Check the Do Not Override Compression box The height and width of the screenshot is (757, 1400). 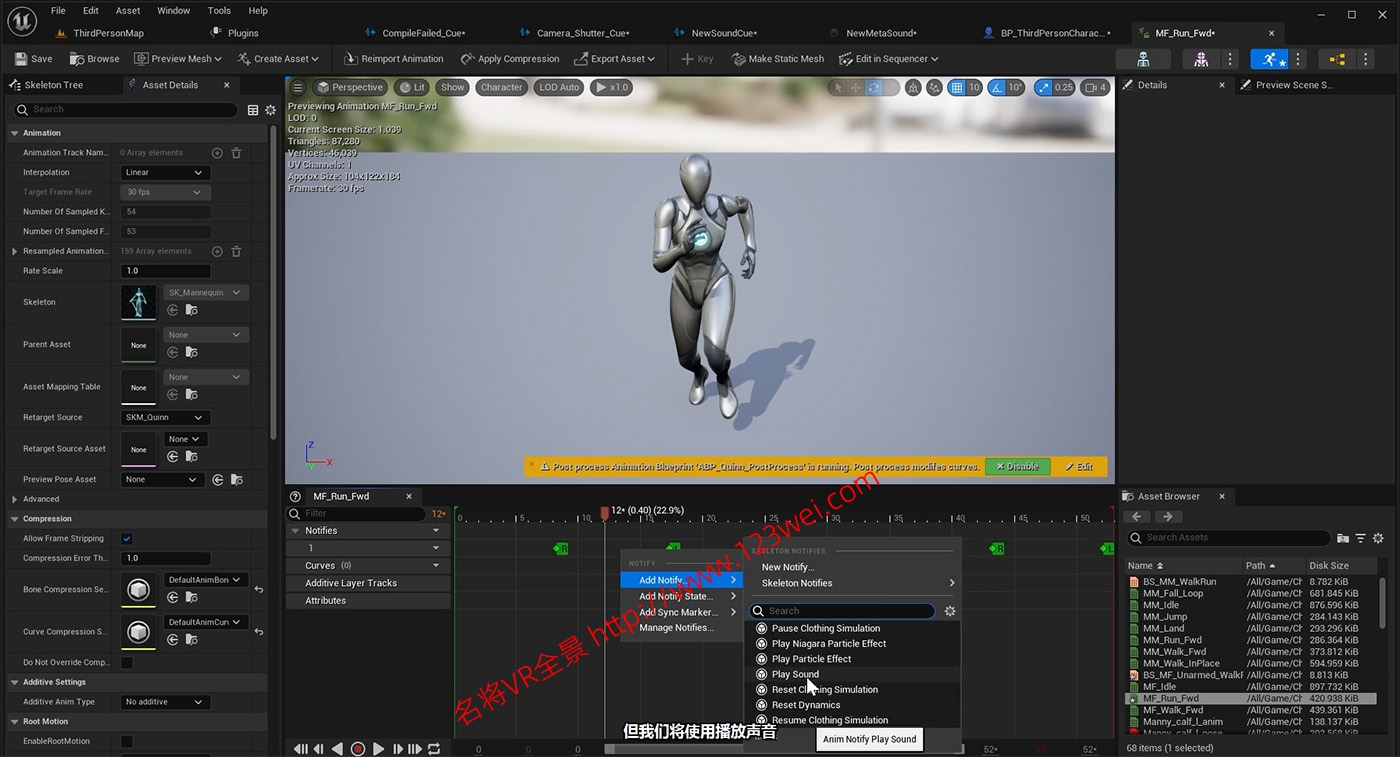point(127,662)
